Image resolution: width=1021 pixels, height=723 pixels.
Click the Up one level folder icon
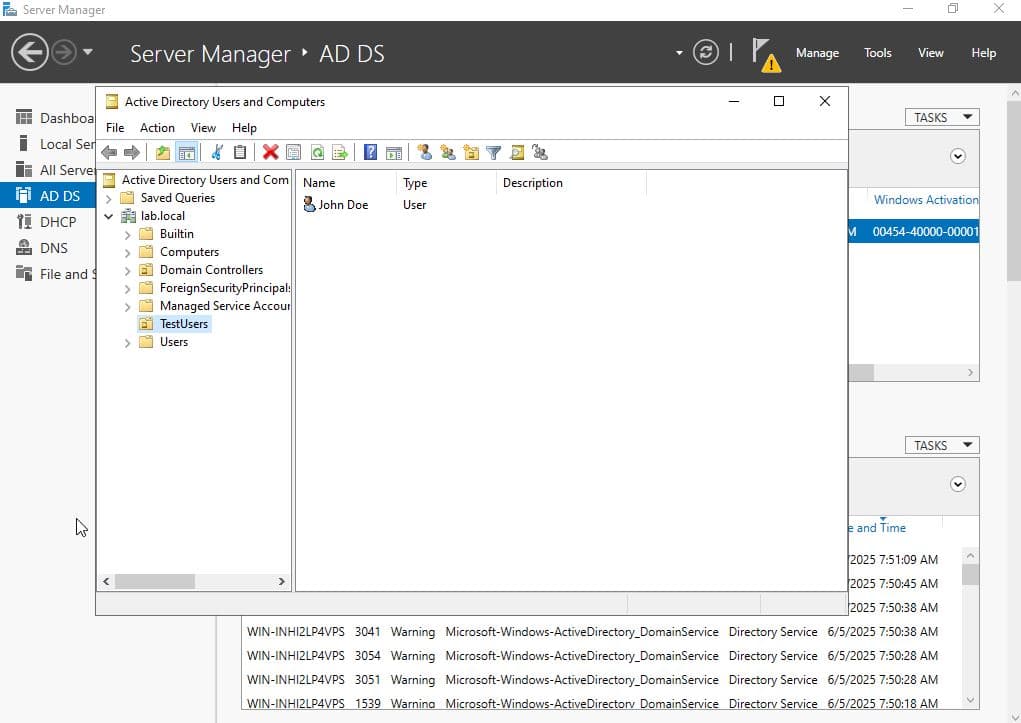162,152
